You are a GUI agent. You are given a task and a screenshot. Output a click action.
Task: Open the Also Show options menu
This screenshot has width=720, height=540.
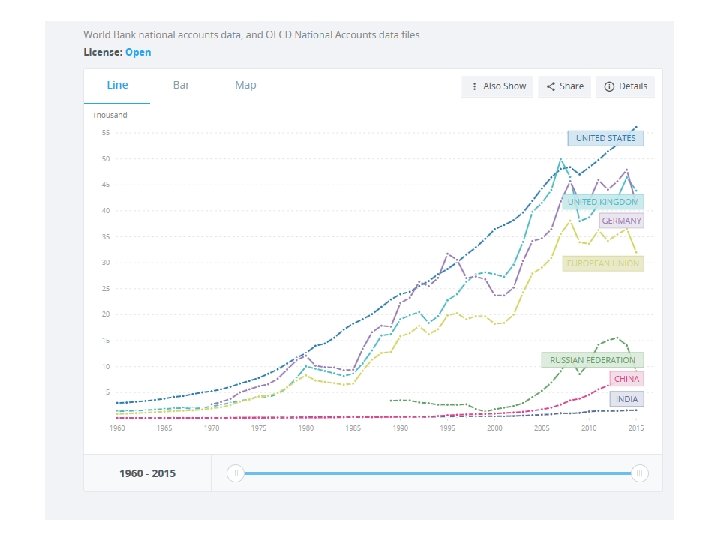click(499, 86)
